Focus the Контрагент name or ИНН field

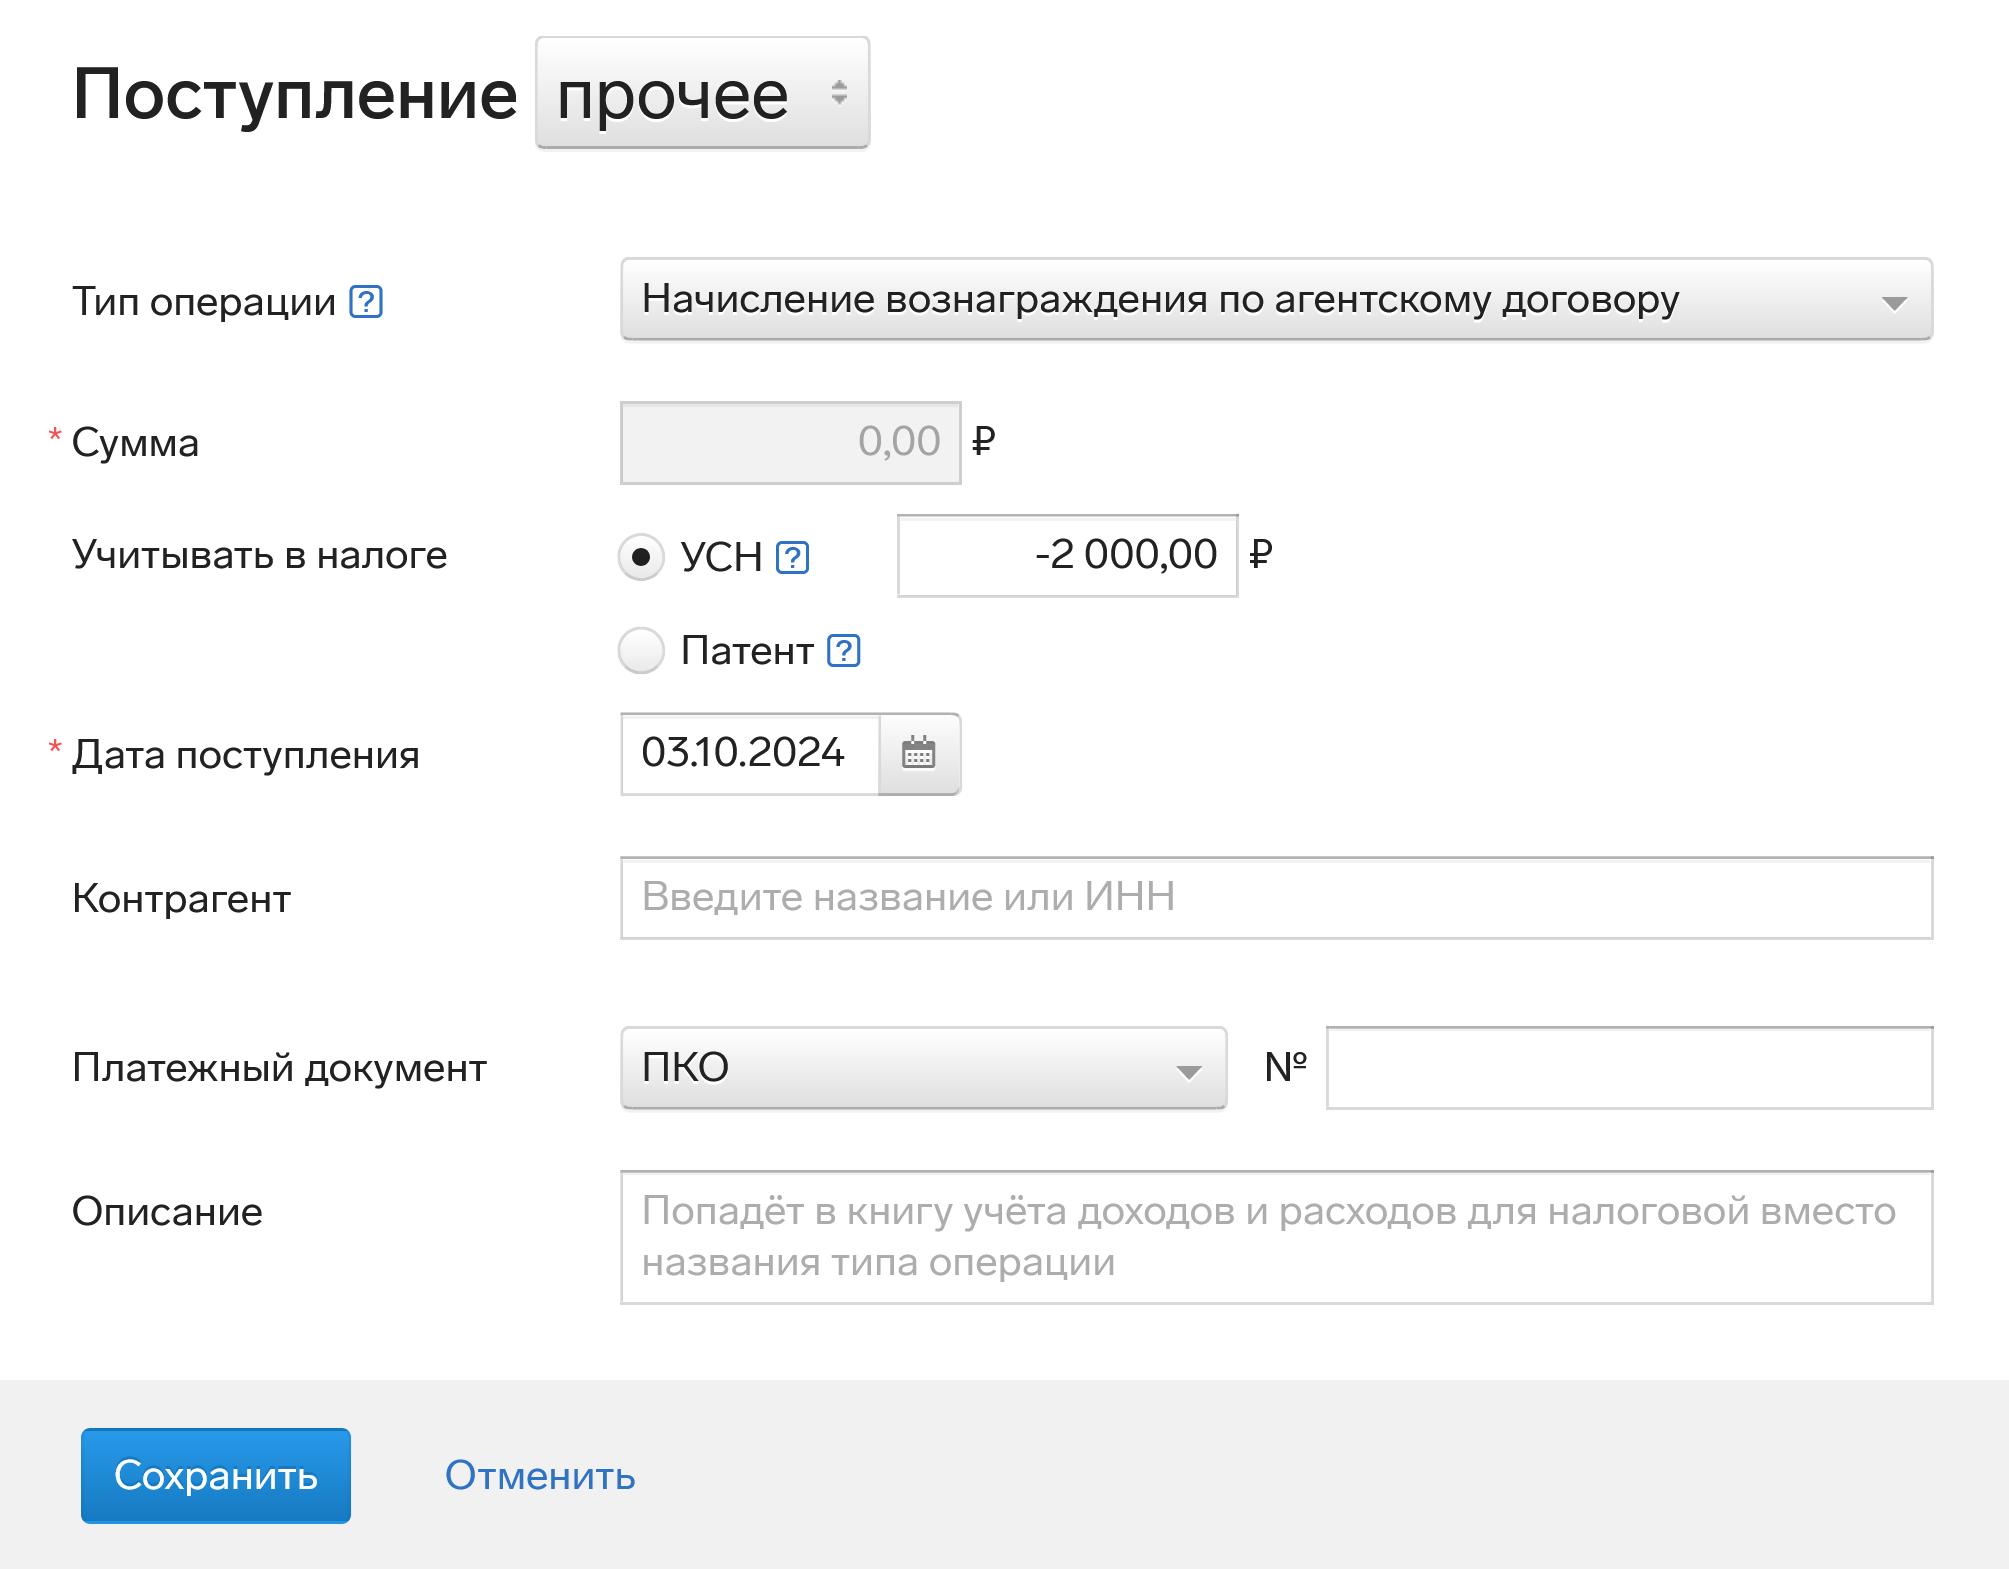pos(1276,898)
